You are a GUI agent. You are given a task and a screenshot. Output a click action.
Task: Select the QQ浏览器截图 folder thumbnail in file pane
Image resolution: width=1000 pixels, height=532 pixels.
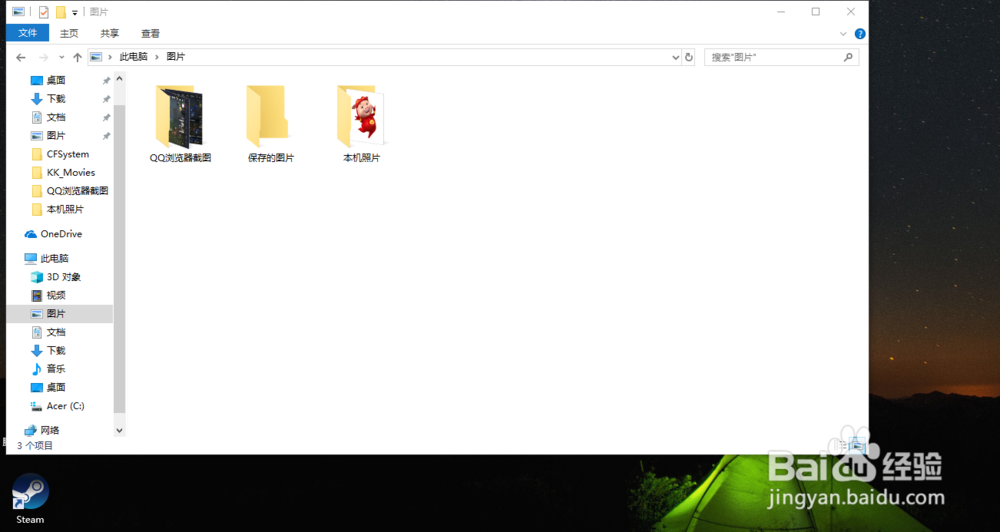coord(179,117)
